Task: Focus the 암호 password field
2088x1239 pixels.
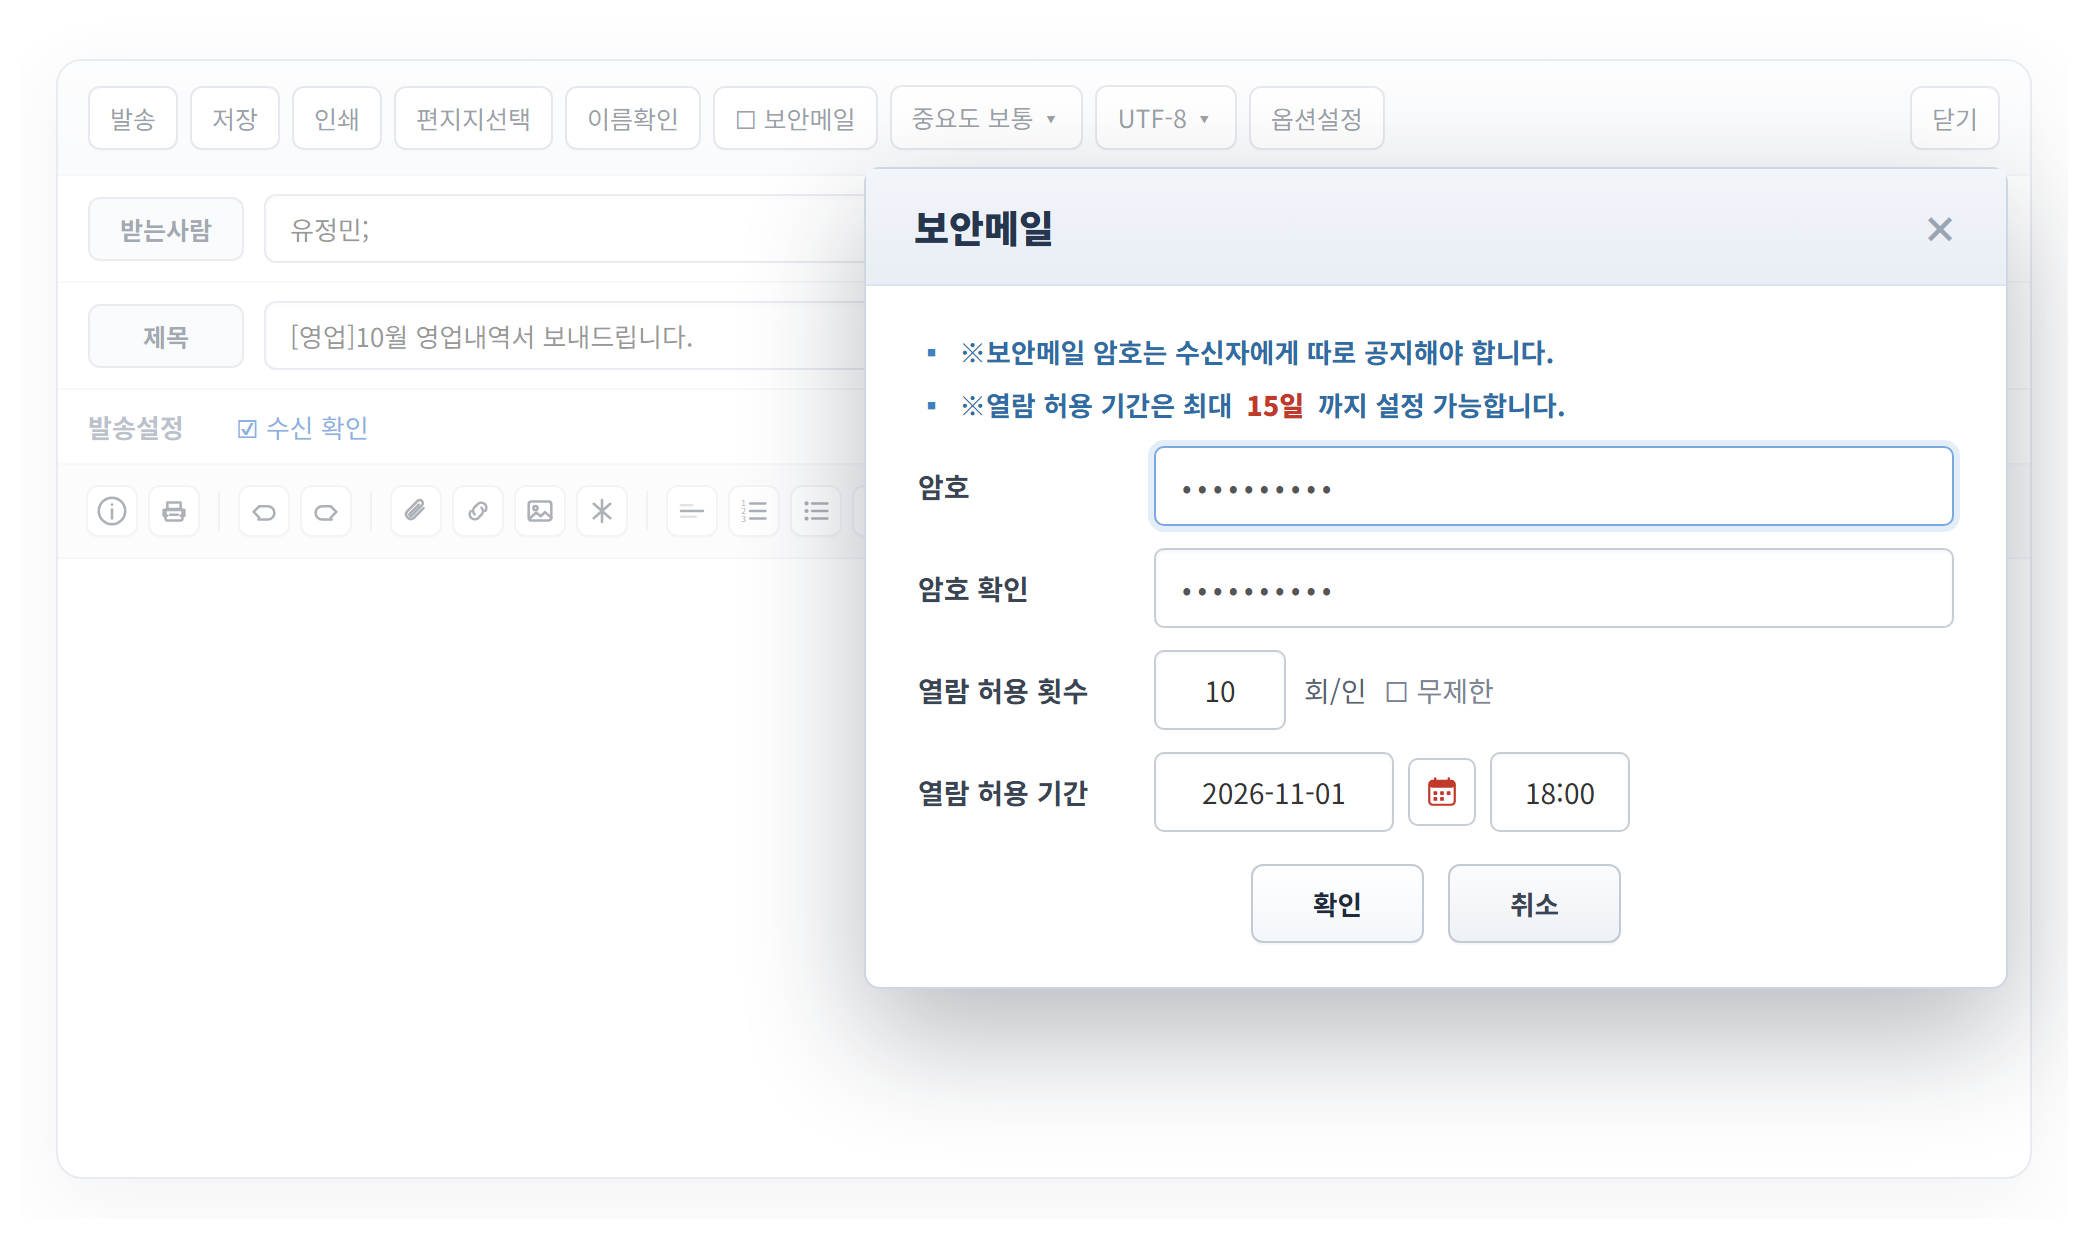Action: (x=1553, y=487)
